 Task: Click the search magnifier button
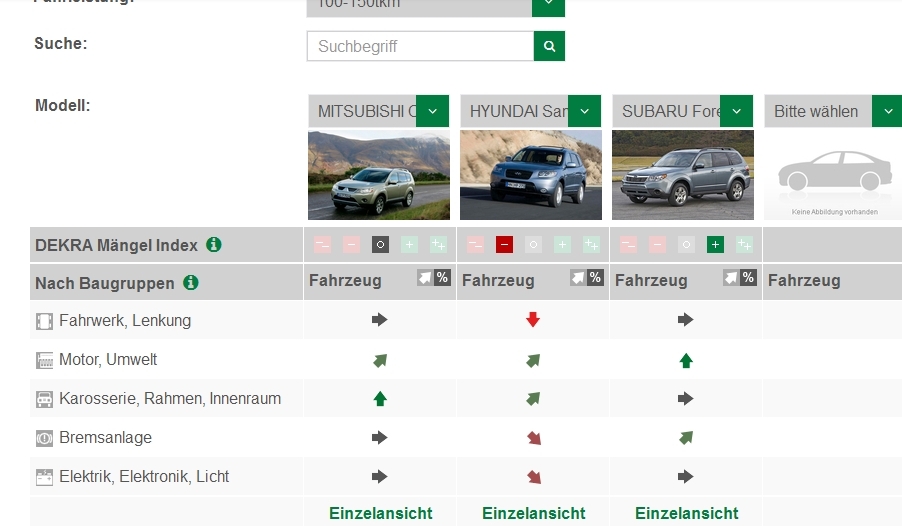tap(549, 46)
